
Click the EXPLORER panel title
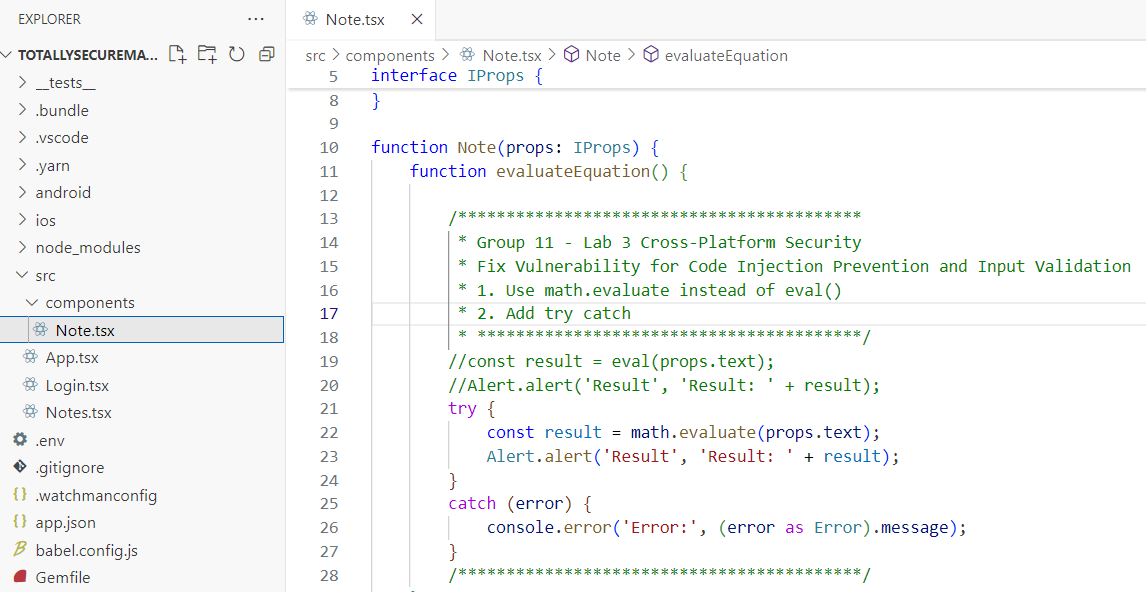click(x=49, y=19)
